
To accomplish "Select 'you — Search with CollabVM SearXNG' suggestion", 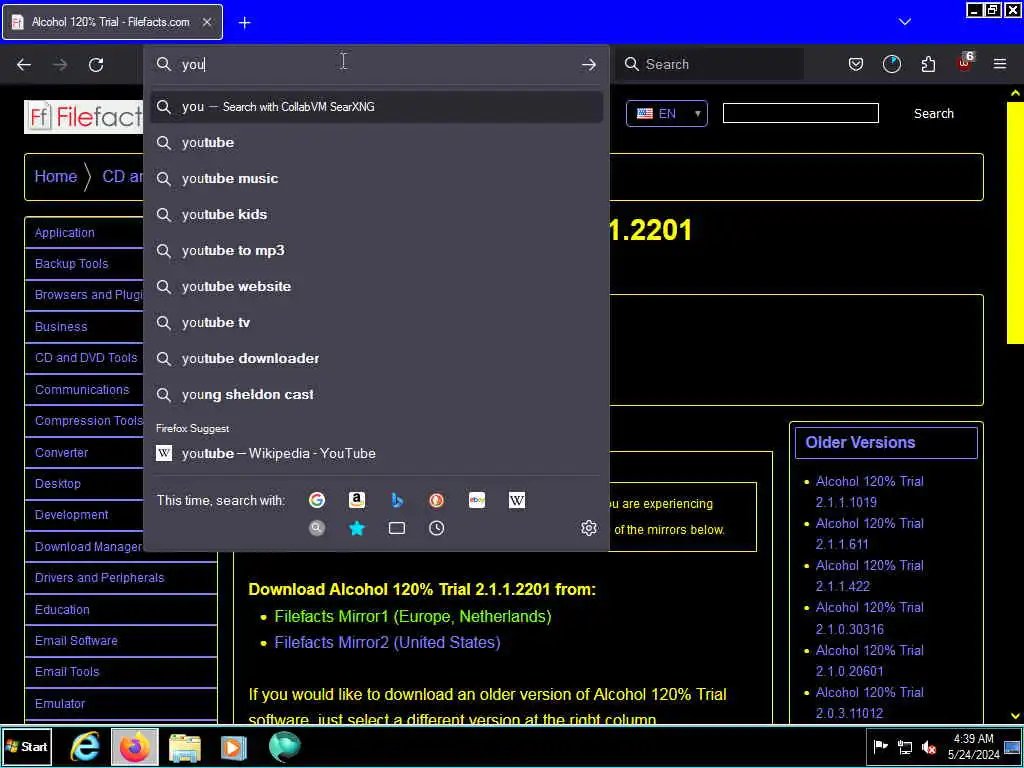I will pyautogui.click(x=376, y=106).
